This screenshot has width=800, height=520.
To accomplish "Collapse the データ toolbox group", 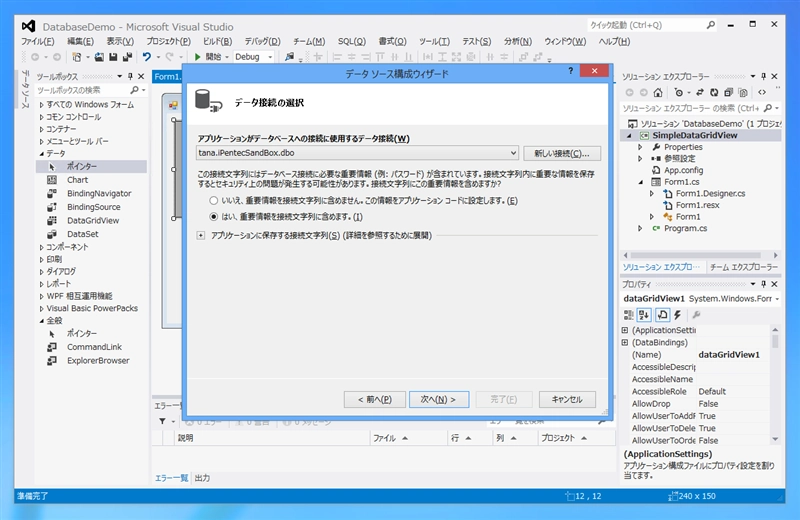I will click(x=41, y=154).
